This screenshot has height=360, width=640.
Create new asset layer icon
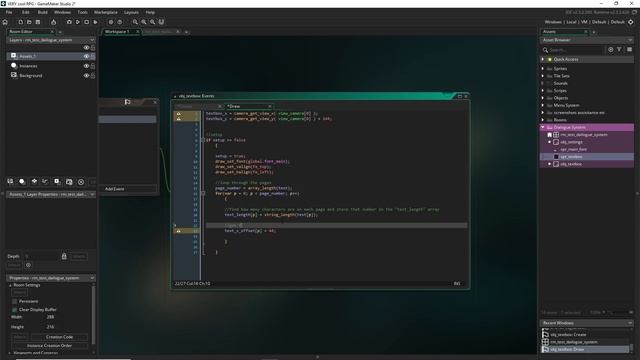57,182
